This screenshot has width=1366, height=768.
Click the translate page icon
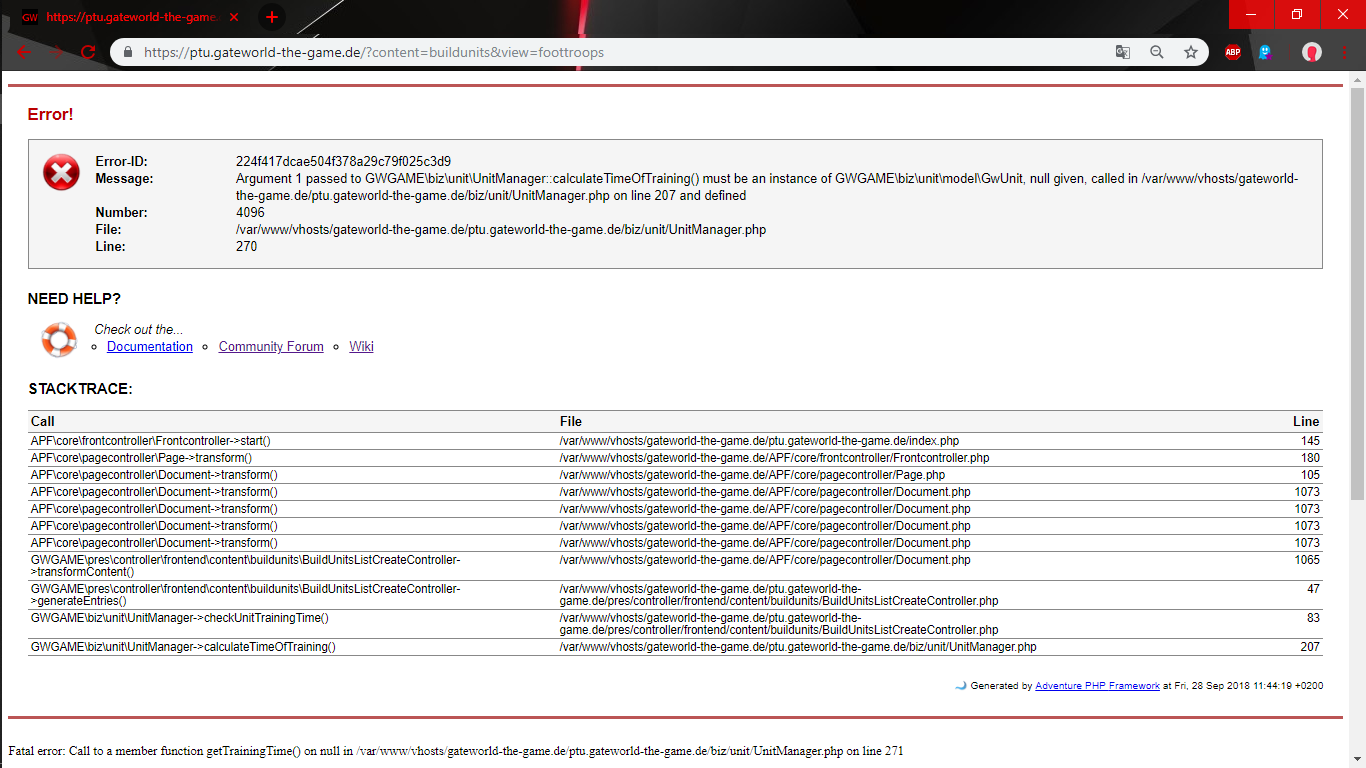click(x=1123, y=52)
